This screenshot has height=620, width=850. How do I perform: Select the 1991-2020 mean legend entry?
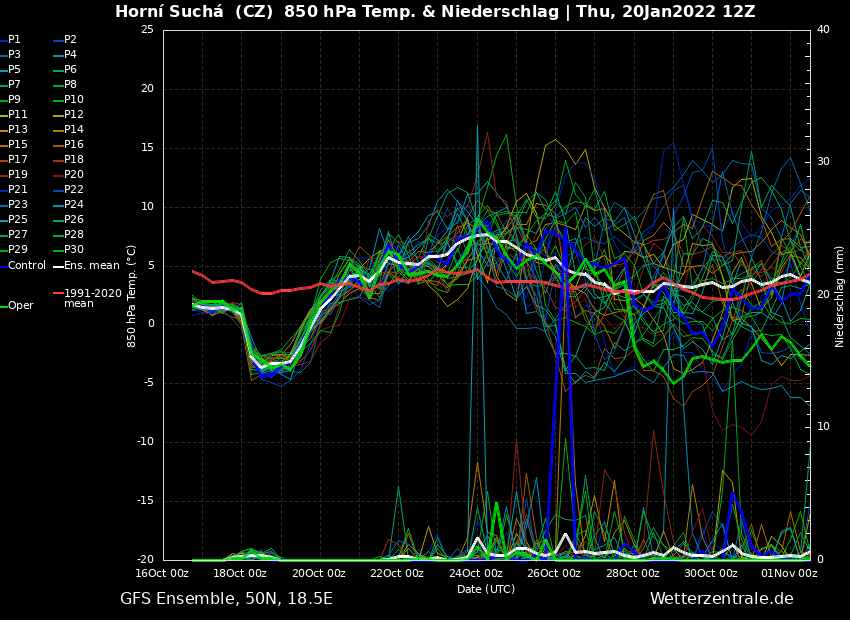pyautogui.click(x=92, y=298)
